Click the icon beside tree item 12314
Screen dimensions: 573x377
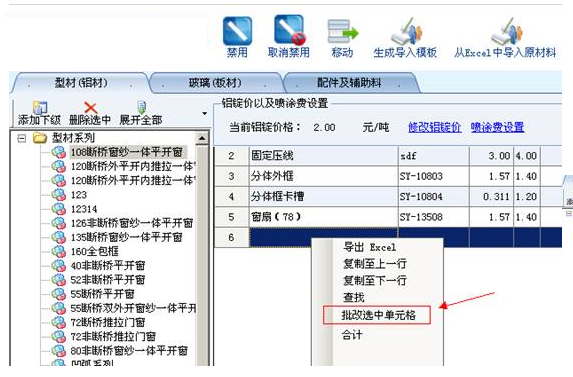(58, 209)
